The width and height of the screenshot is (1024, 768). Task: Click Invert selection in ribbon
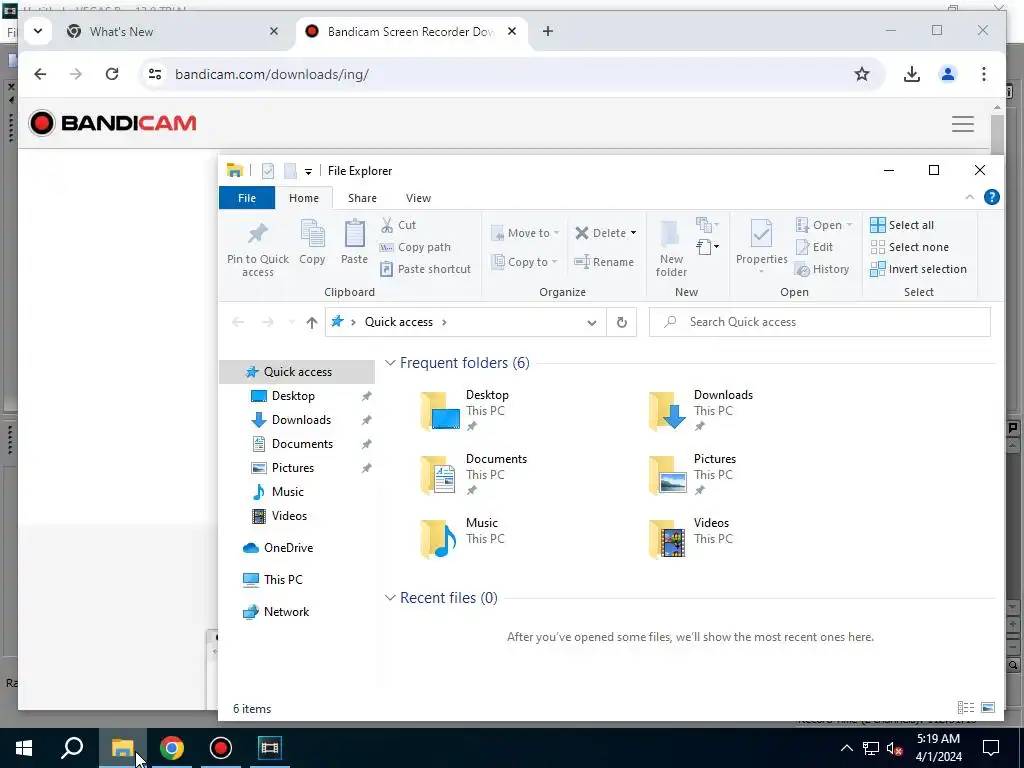click(x=918, y=269)
